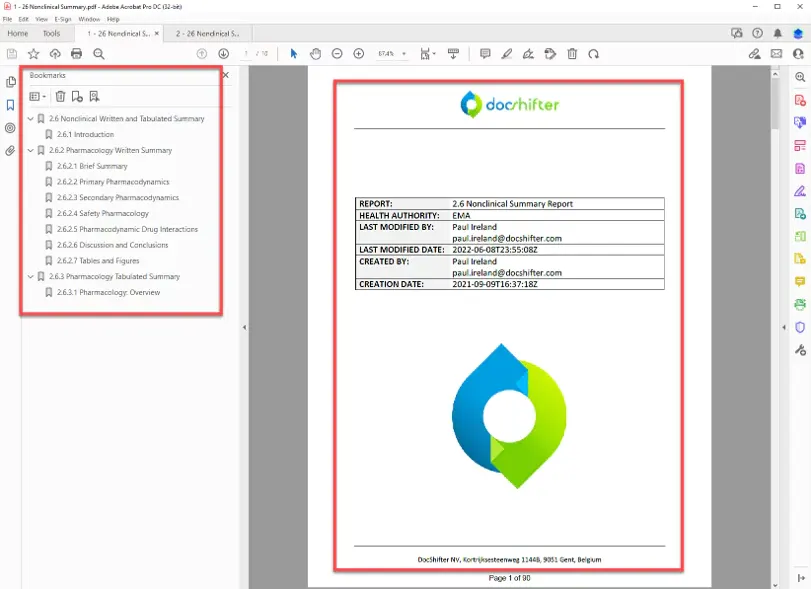This screenshot has width=811, height=589.
Task: Click the current page number field
Action: click(x=246, y=54)
